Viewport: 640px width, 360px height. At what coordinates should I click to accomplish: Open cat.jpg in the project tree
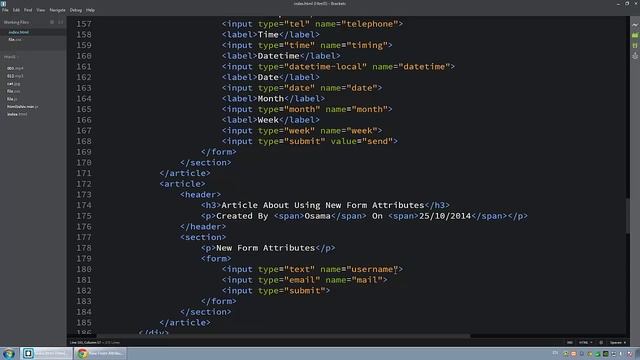tap(13, 84)
